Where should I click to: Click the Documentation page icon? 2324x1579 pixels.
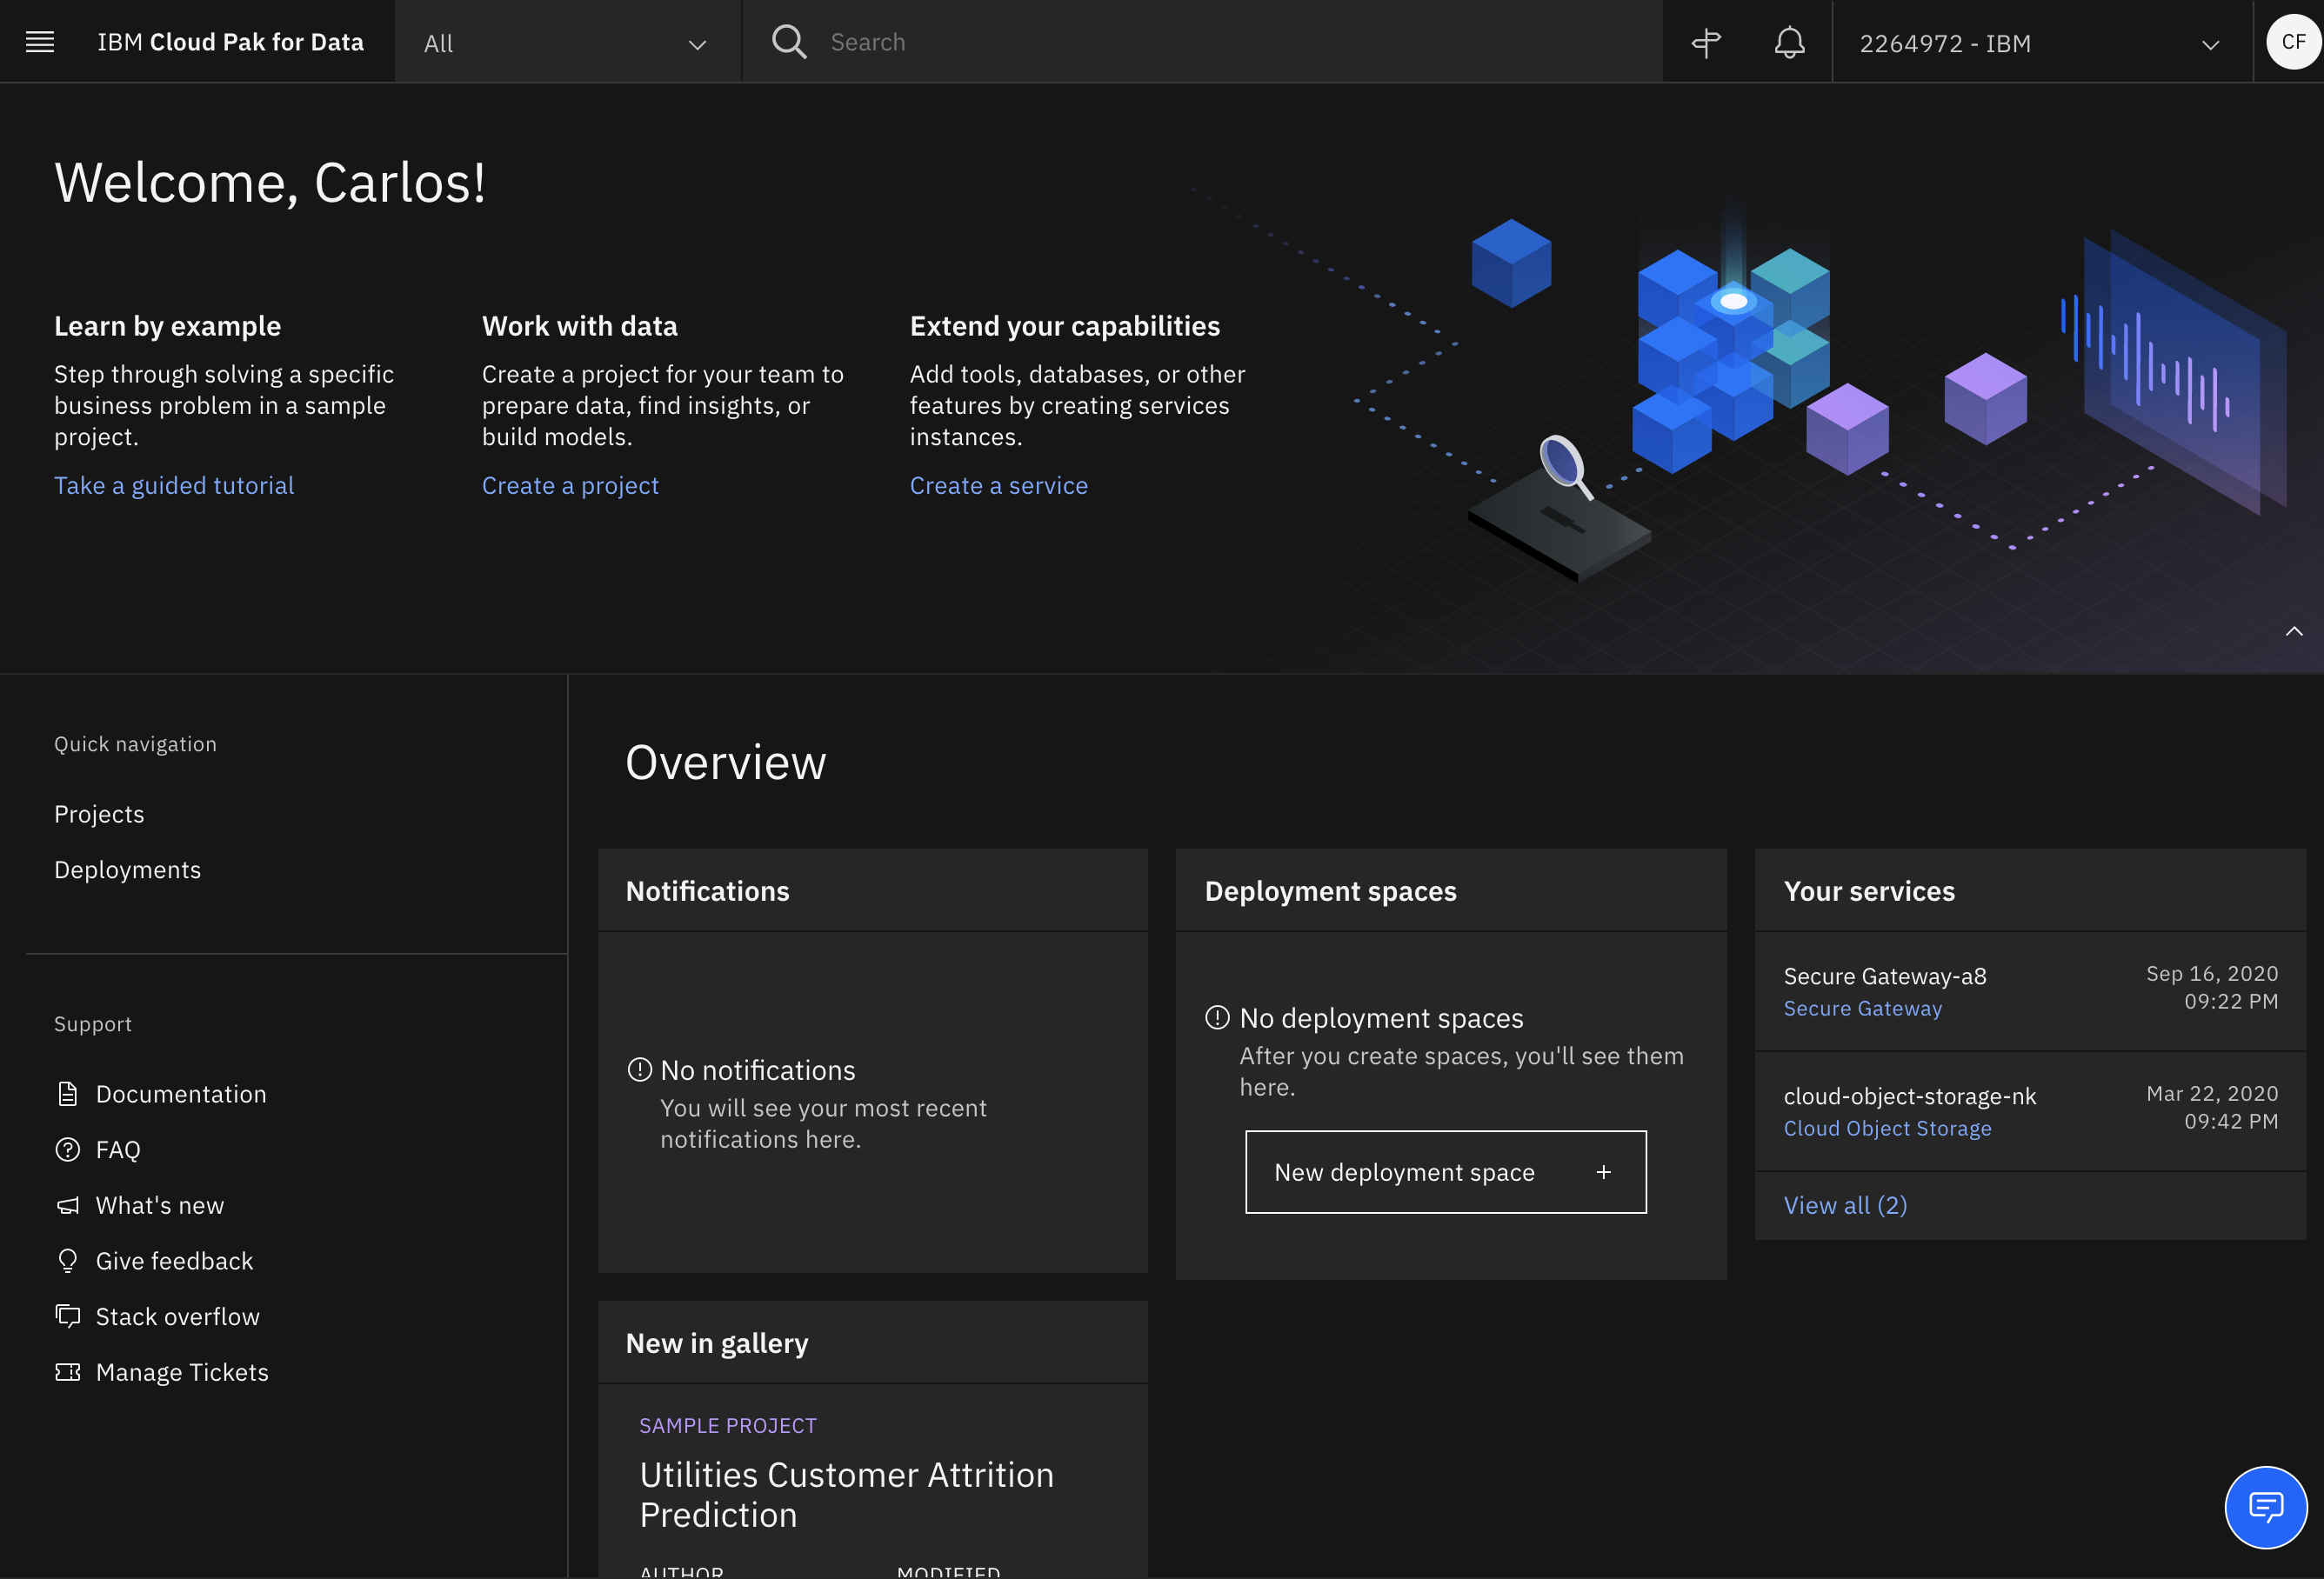tap(67, 1094)
